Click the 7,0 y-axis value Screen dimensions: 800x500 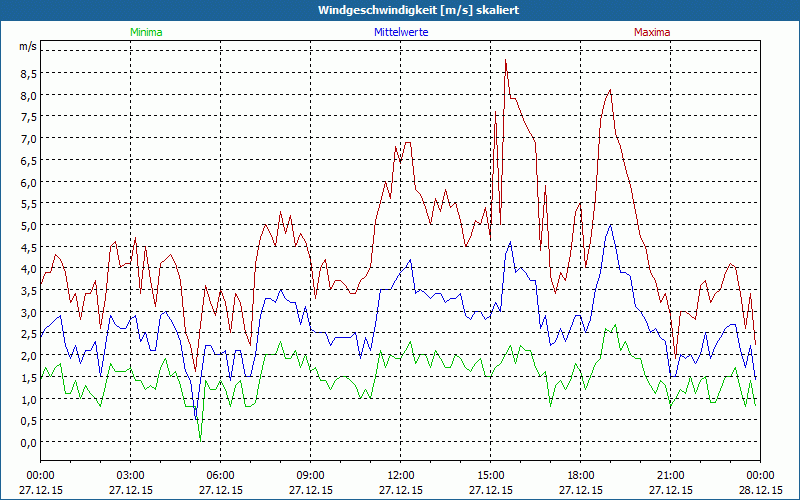[29, 139]
